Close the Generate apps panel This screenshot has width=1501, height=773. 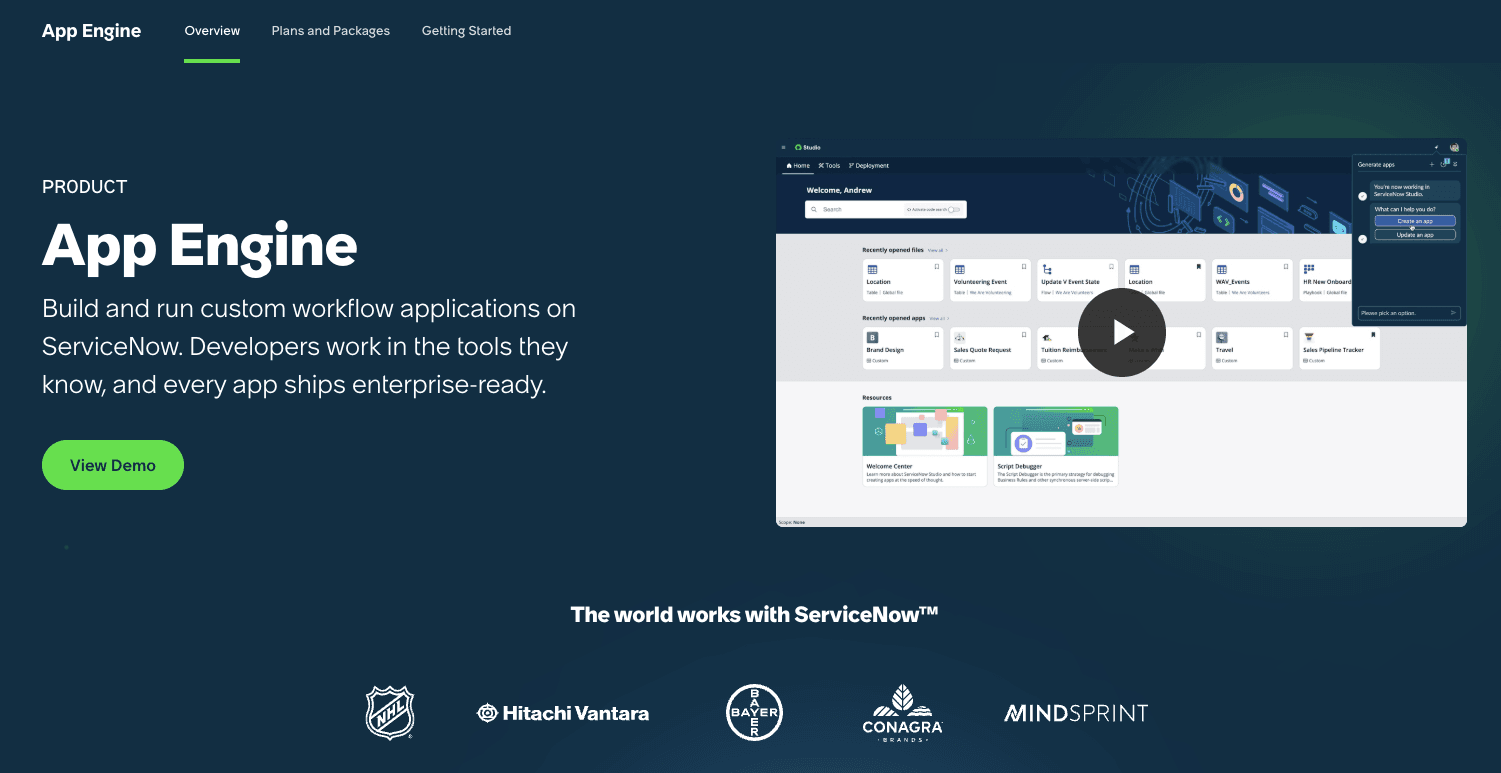point(1455,164)
